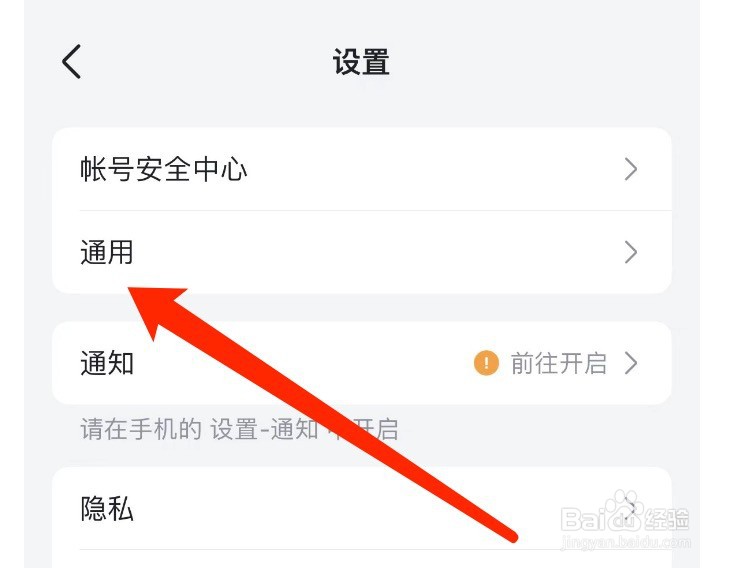Expand the 帐号安全中心 chevron
This screenshot has width=732, height=568.
tap(631, 169)
